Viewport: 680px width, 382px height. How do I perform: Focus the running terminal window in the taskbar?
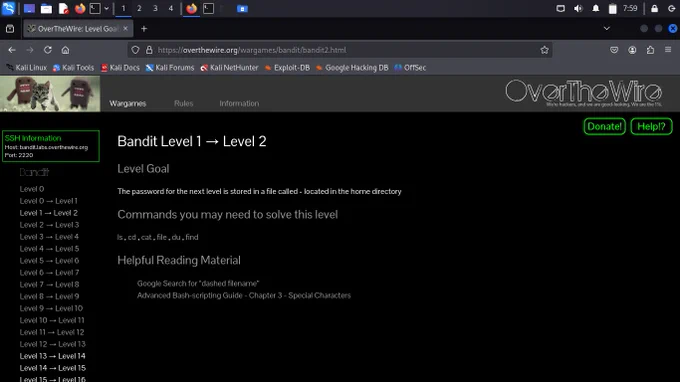(208, 9)
